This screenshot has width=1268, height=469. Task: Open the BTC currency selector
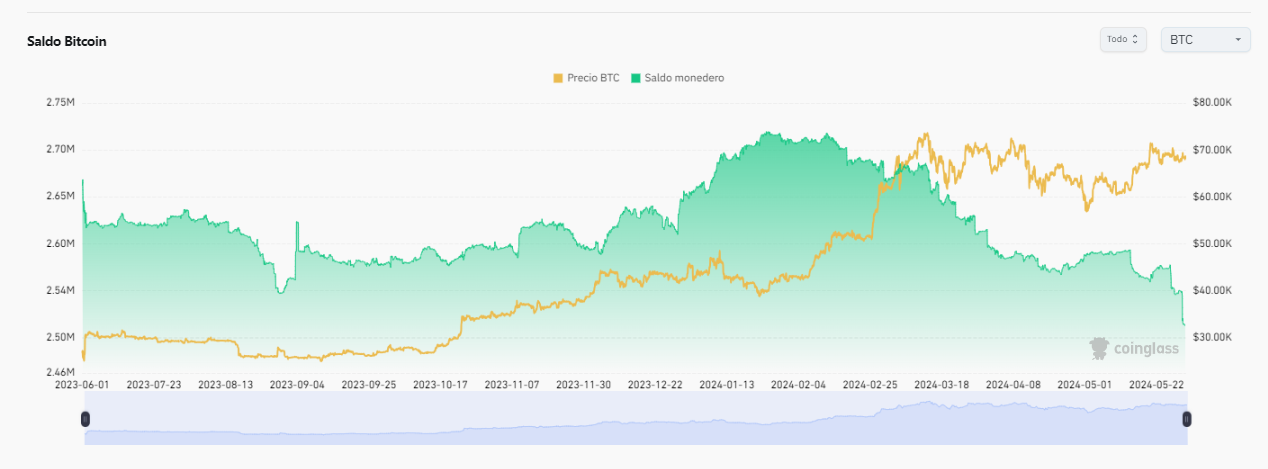(1205, 40)
